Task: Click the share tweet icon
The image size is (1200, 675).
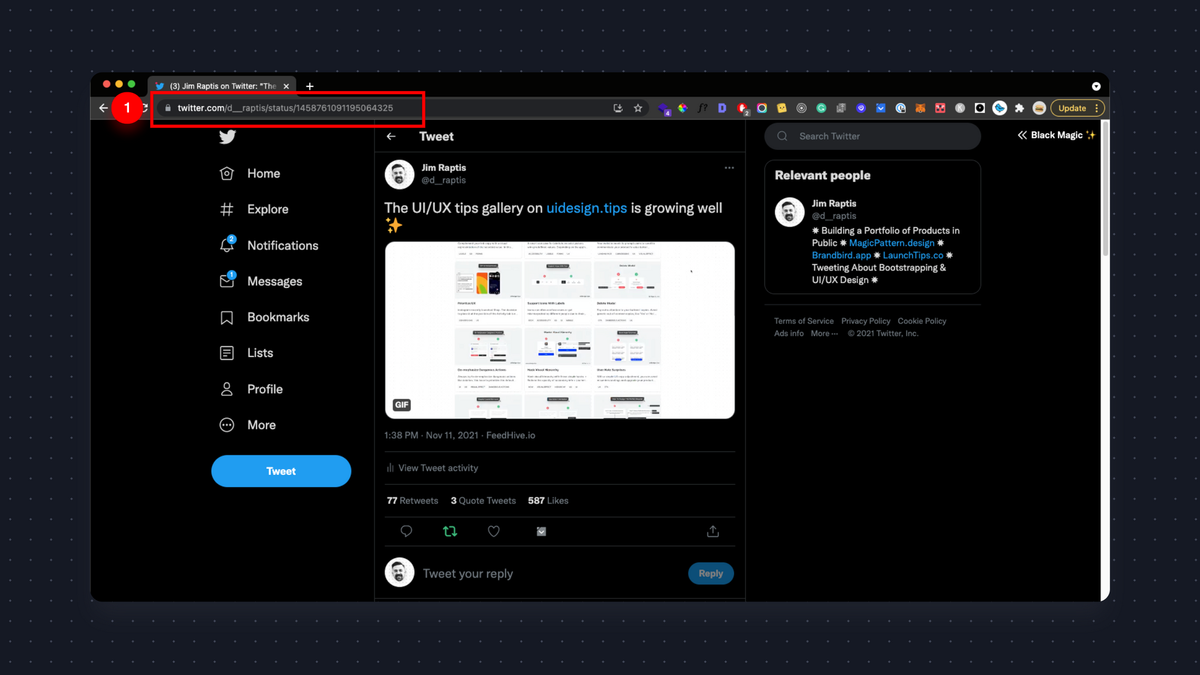Action: pos(713,531)
